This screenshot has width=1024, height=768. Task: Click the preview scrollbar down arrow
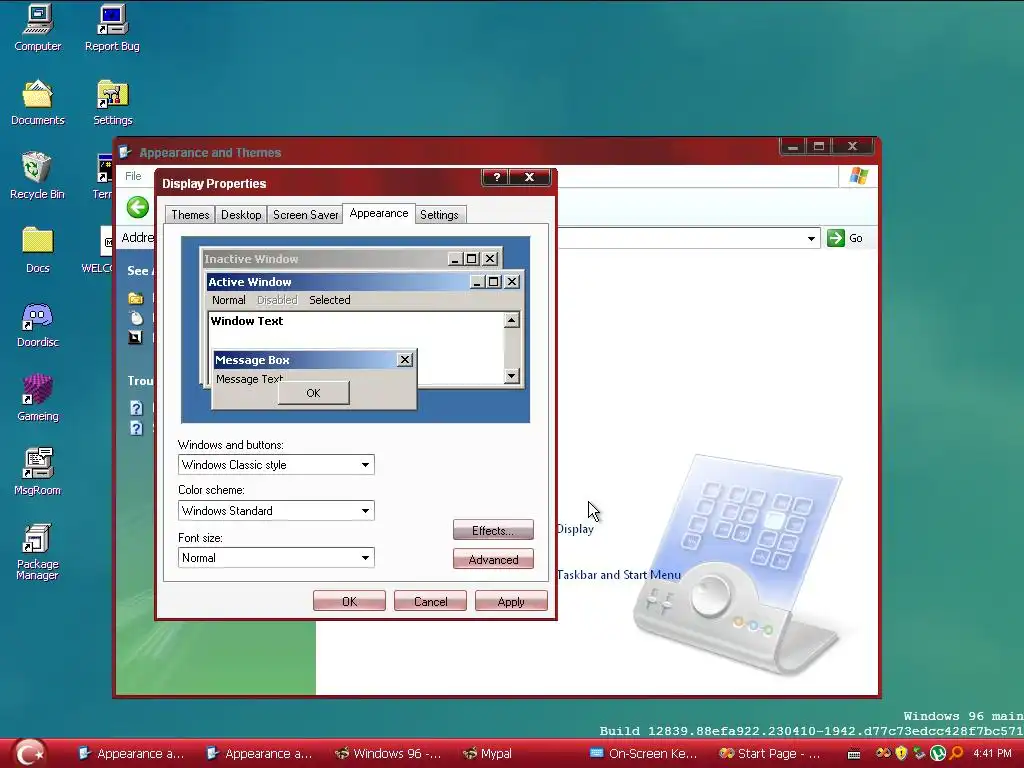click(x=511, y=376)
